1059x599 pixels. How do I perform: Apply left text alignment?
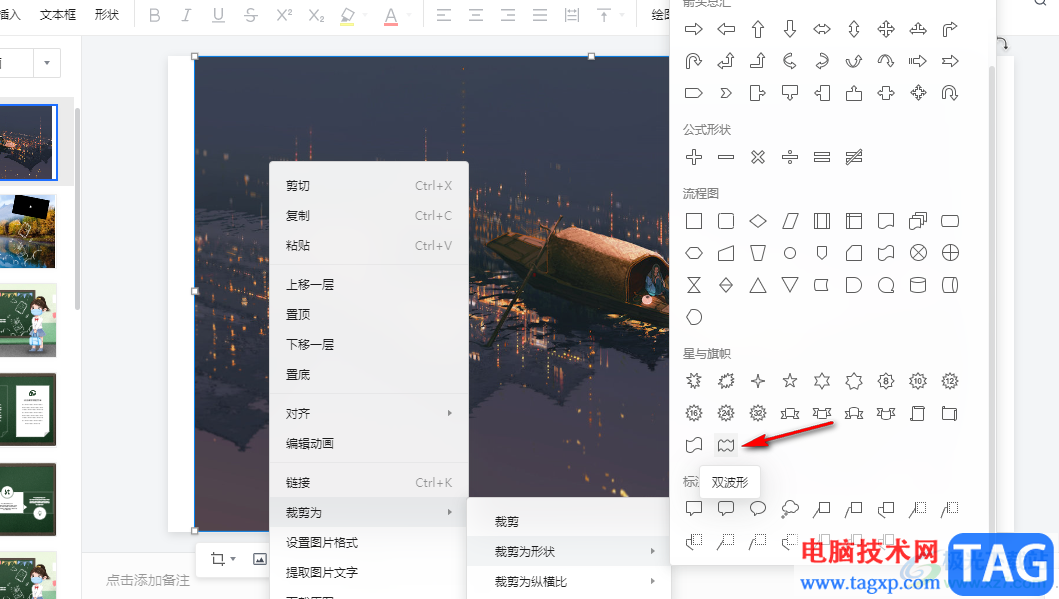[444, 15]
